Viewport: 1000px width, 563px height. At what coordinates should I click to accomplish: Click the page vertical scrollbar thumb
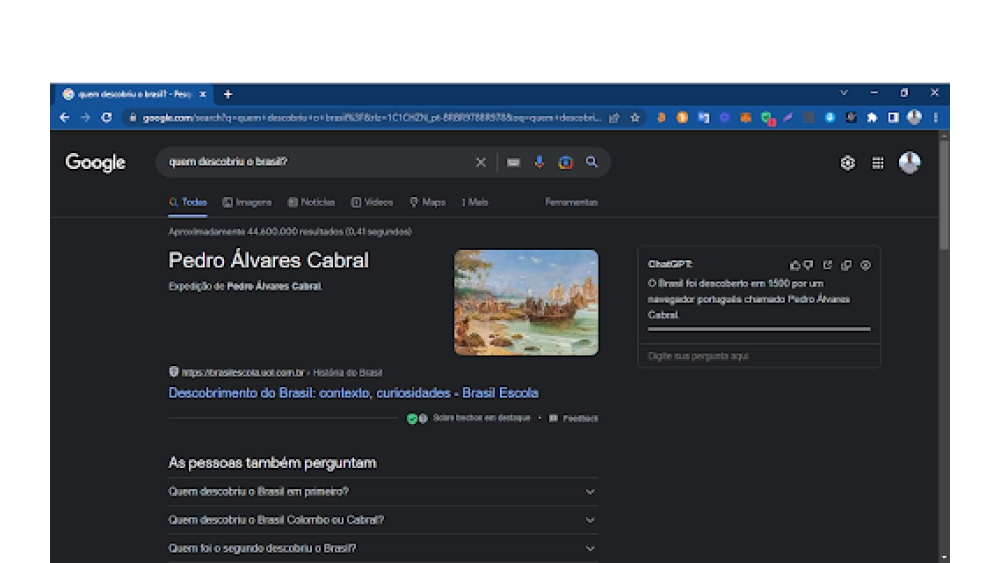944,194
